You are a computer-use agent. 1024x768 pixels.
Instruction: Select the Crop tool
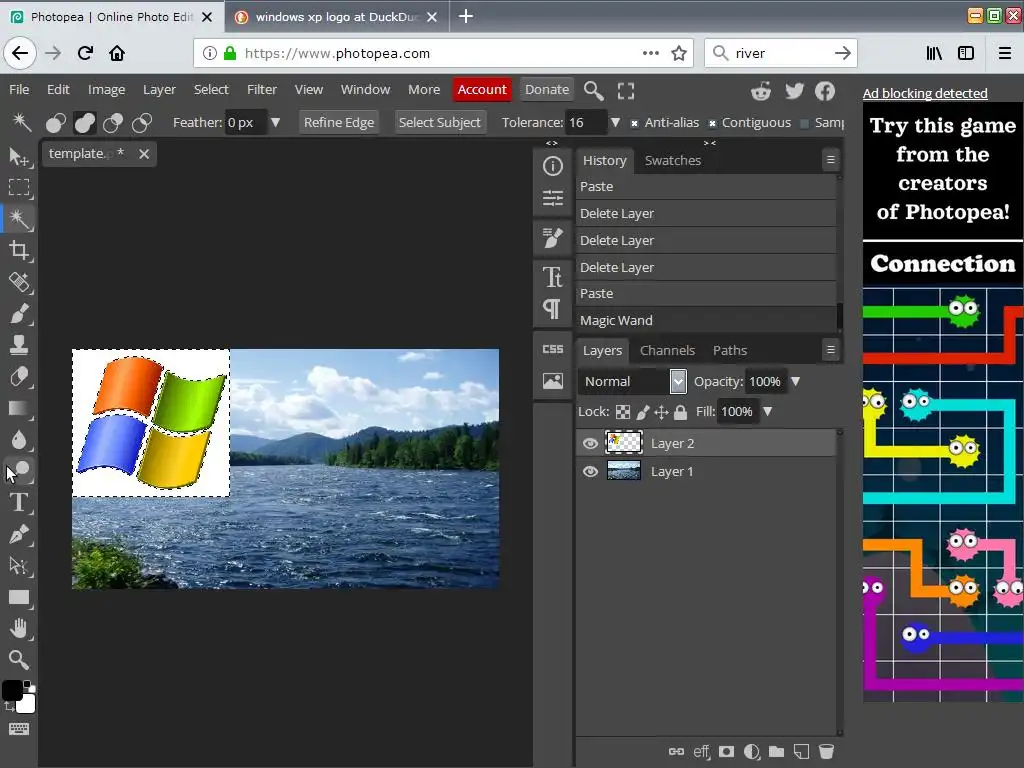coord(18,250)
